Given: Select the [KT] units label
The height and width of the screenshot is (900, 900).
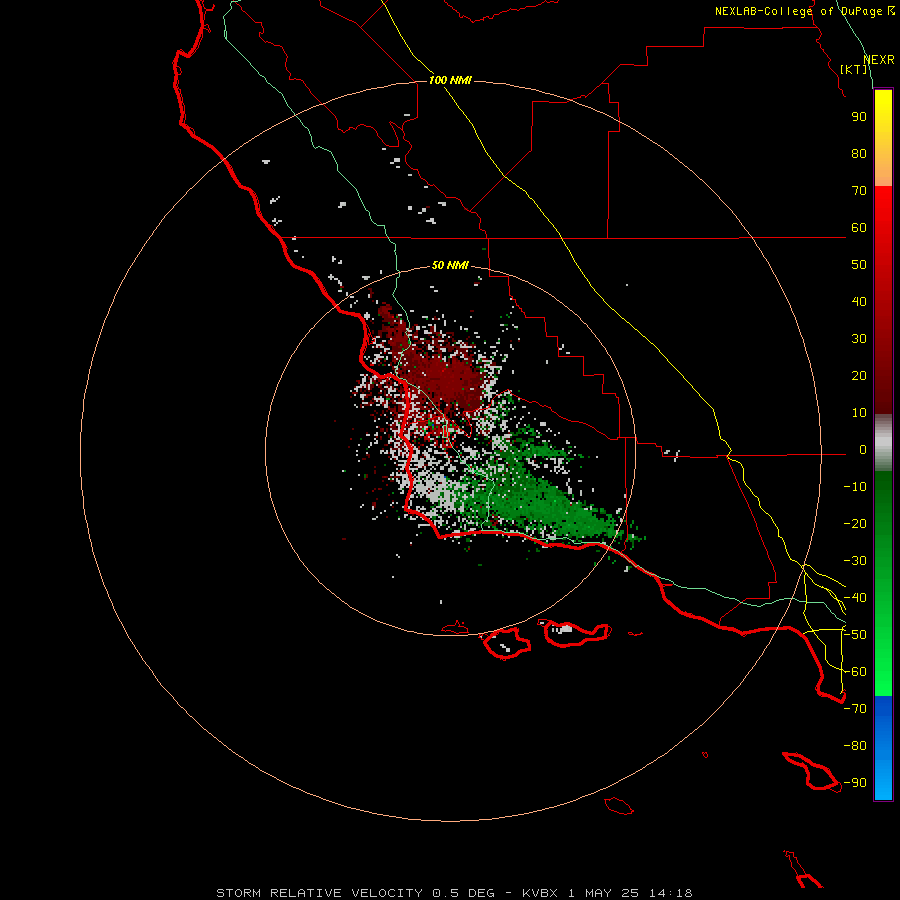Looking at the screenshot, I should click(854, 69).
